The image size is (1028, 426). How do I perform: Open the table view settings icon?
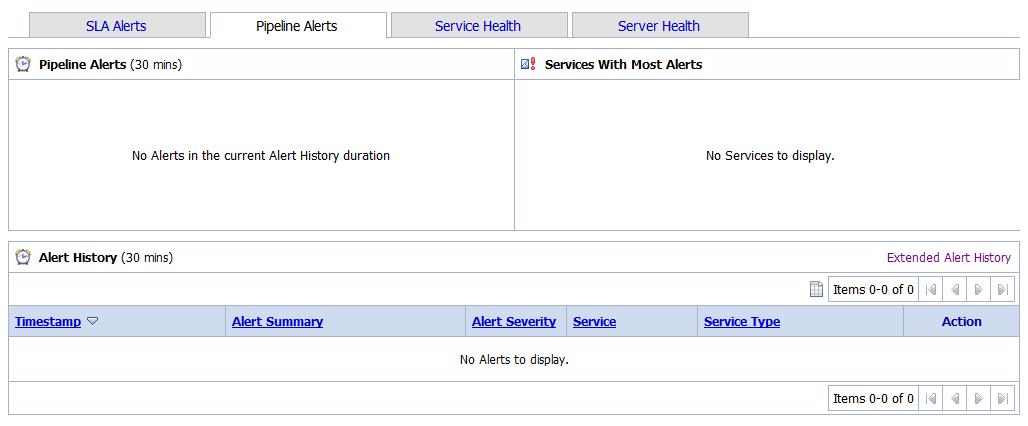pos(816,290)
